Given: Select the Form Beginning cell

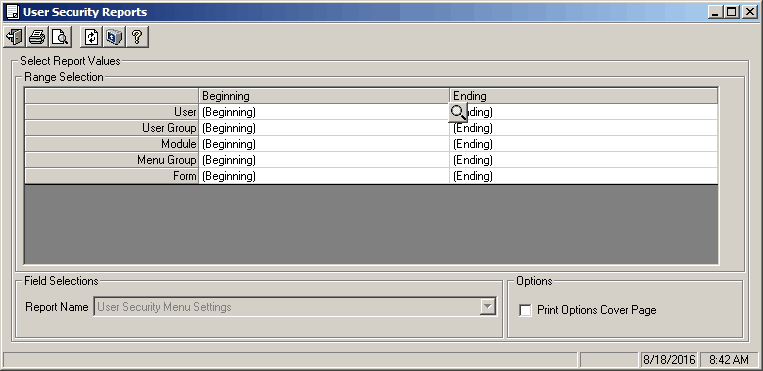Looking at the screenshot, I should [324, 176].
